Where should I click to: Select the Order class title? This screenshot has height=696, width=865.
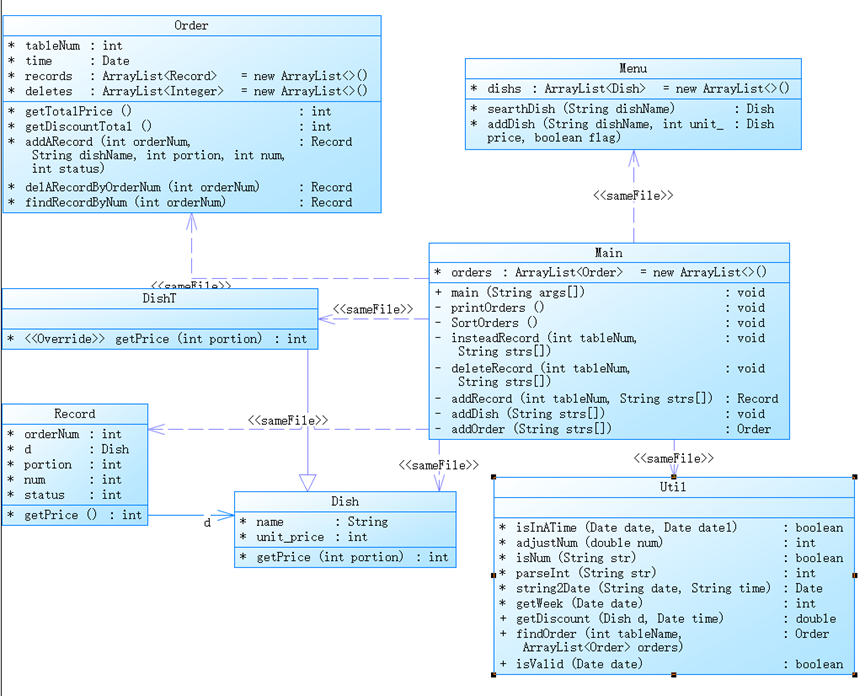click(x=191, y=25)
